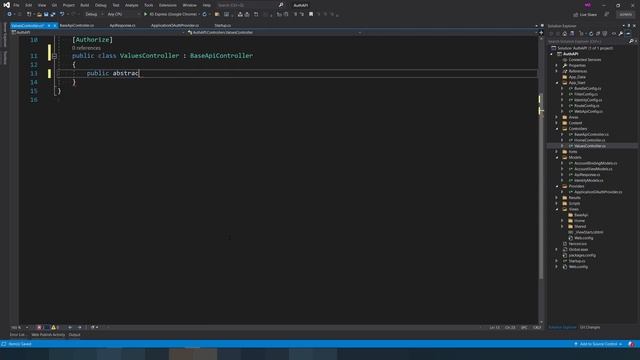This screenshot has width=640, height=360.
Task: Open the Build menu
Action: click(84, 5)
